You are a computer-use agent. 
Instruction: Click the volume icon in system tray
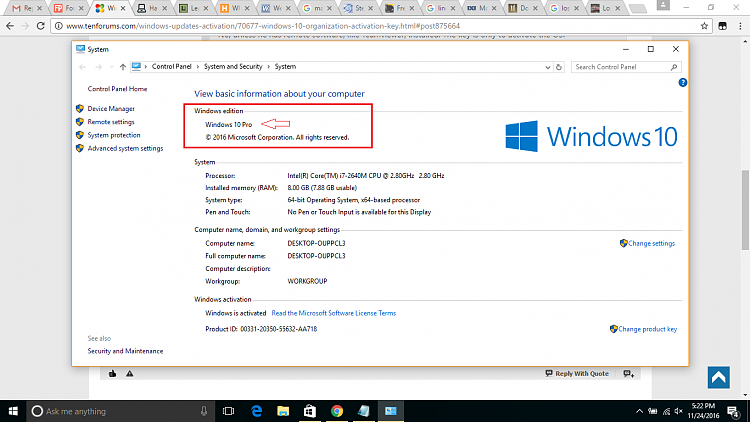[x=678, y=411]
